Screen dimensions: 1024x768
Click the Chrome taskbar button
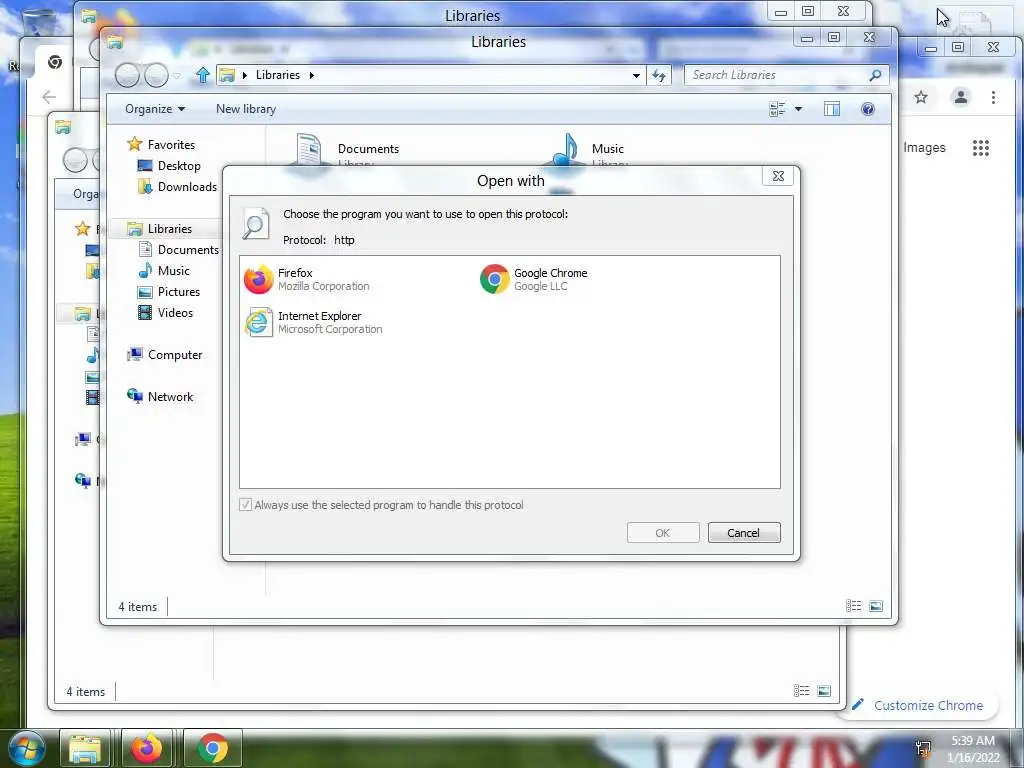point(213,748)
